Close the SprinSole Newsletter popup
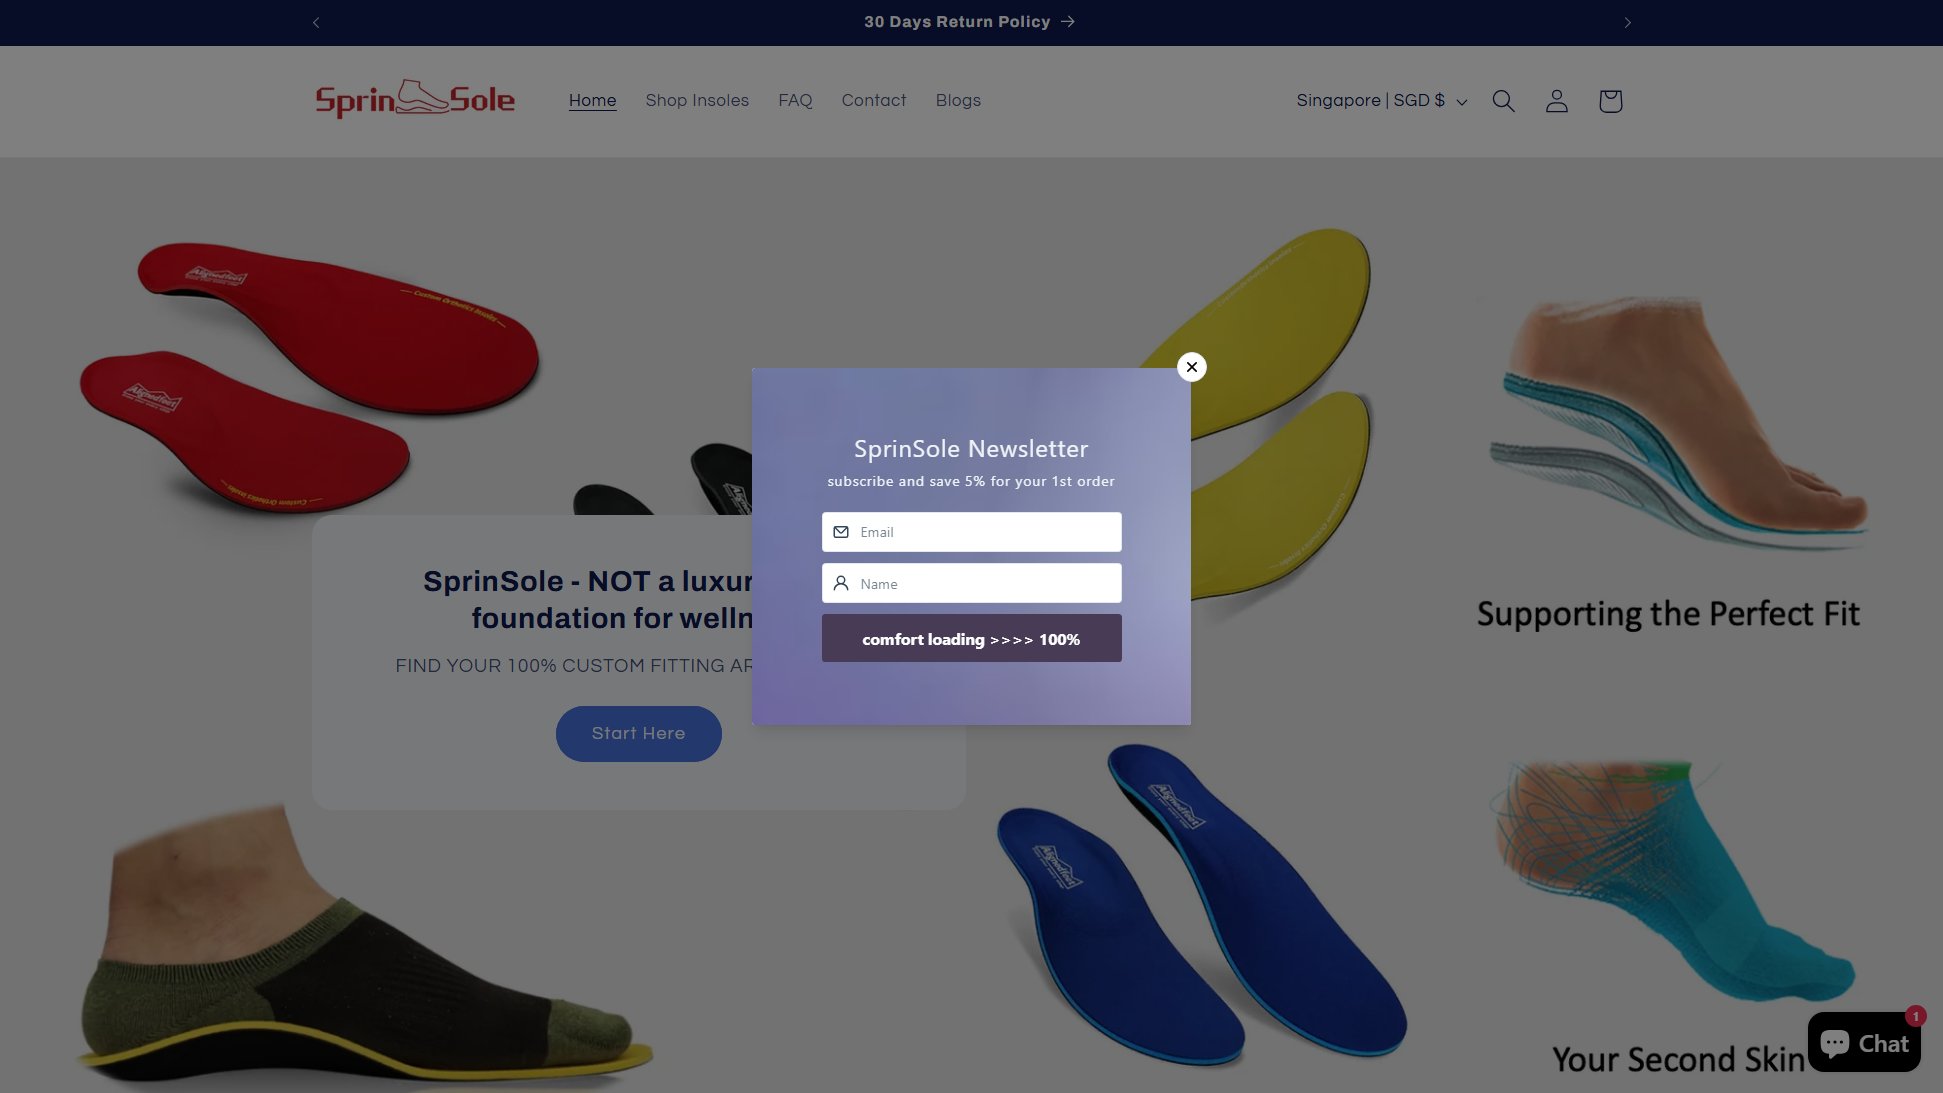This screenshot has height=1093, width=1943. pyautogui.click(x=1191, y=367)
